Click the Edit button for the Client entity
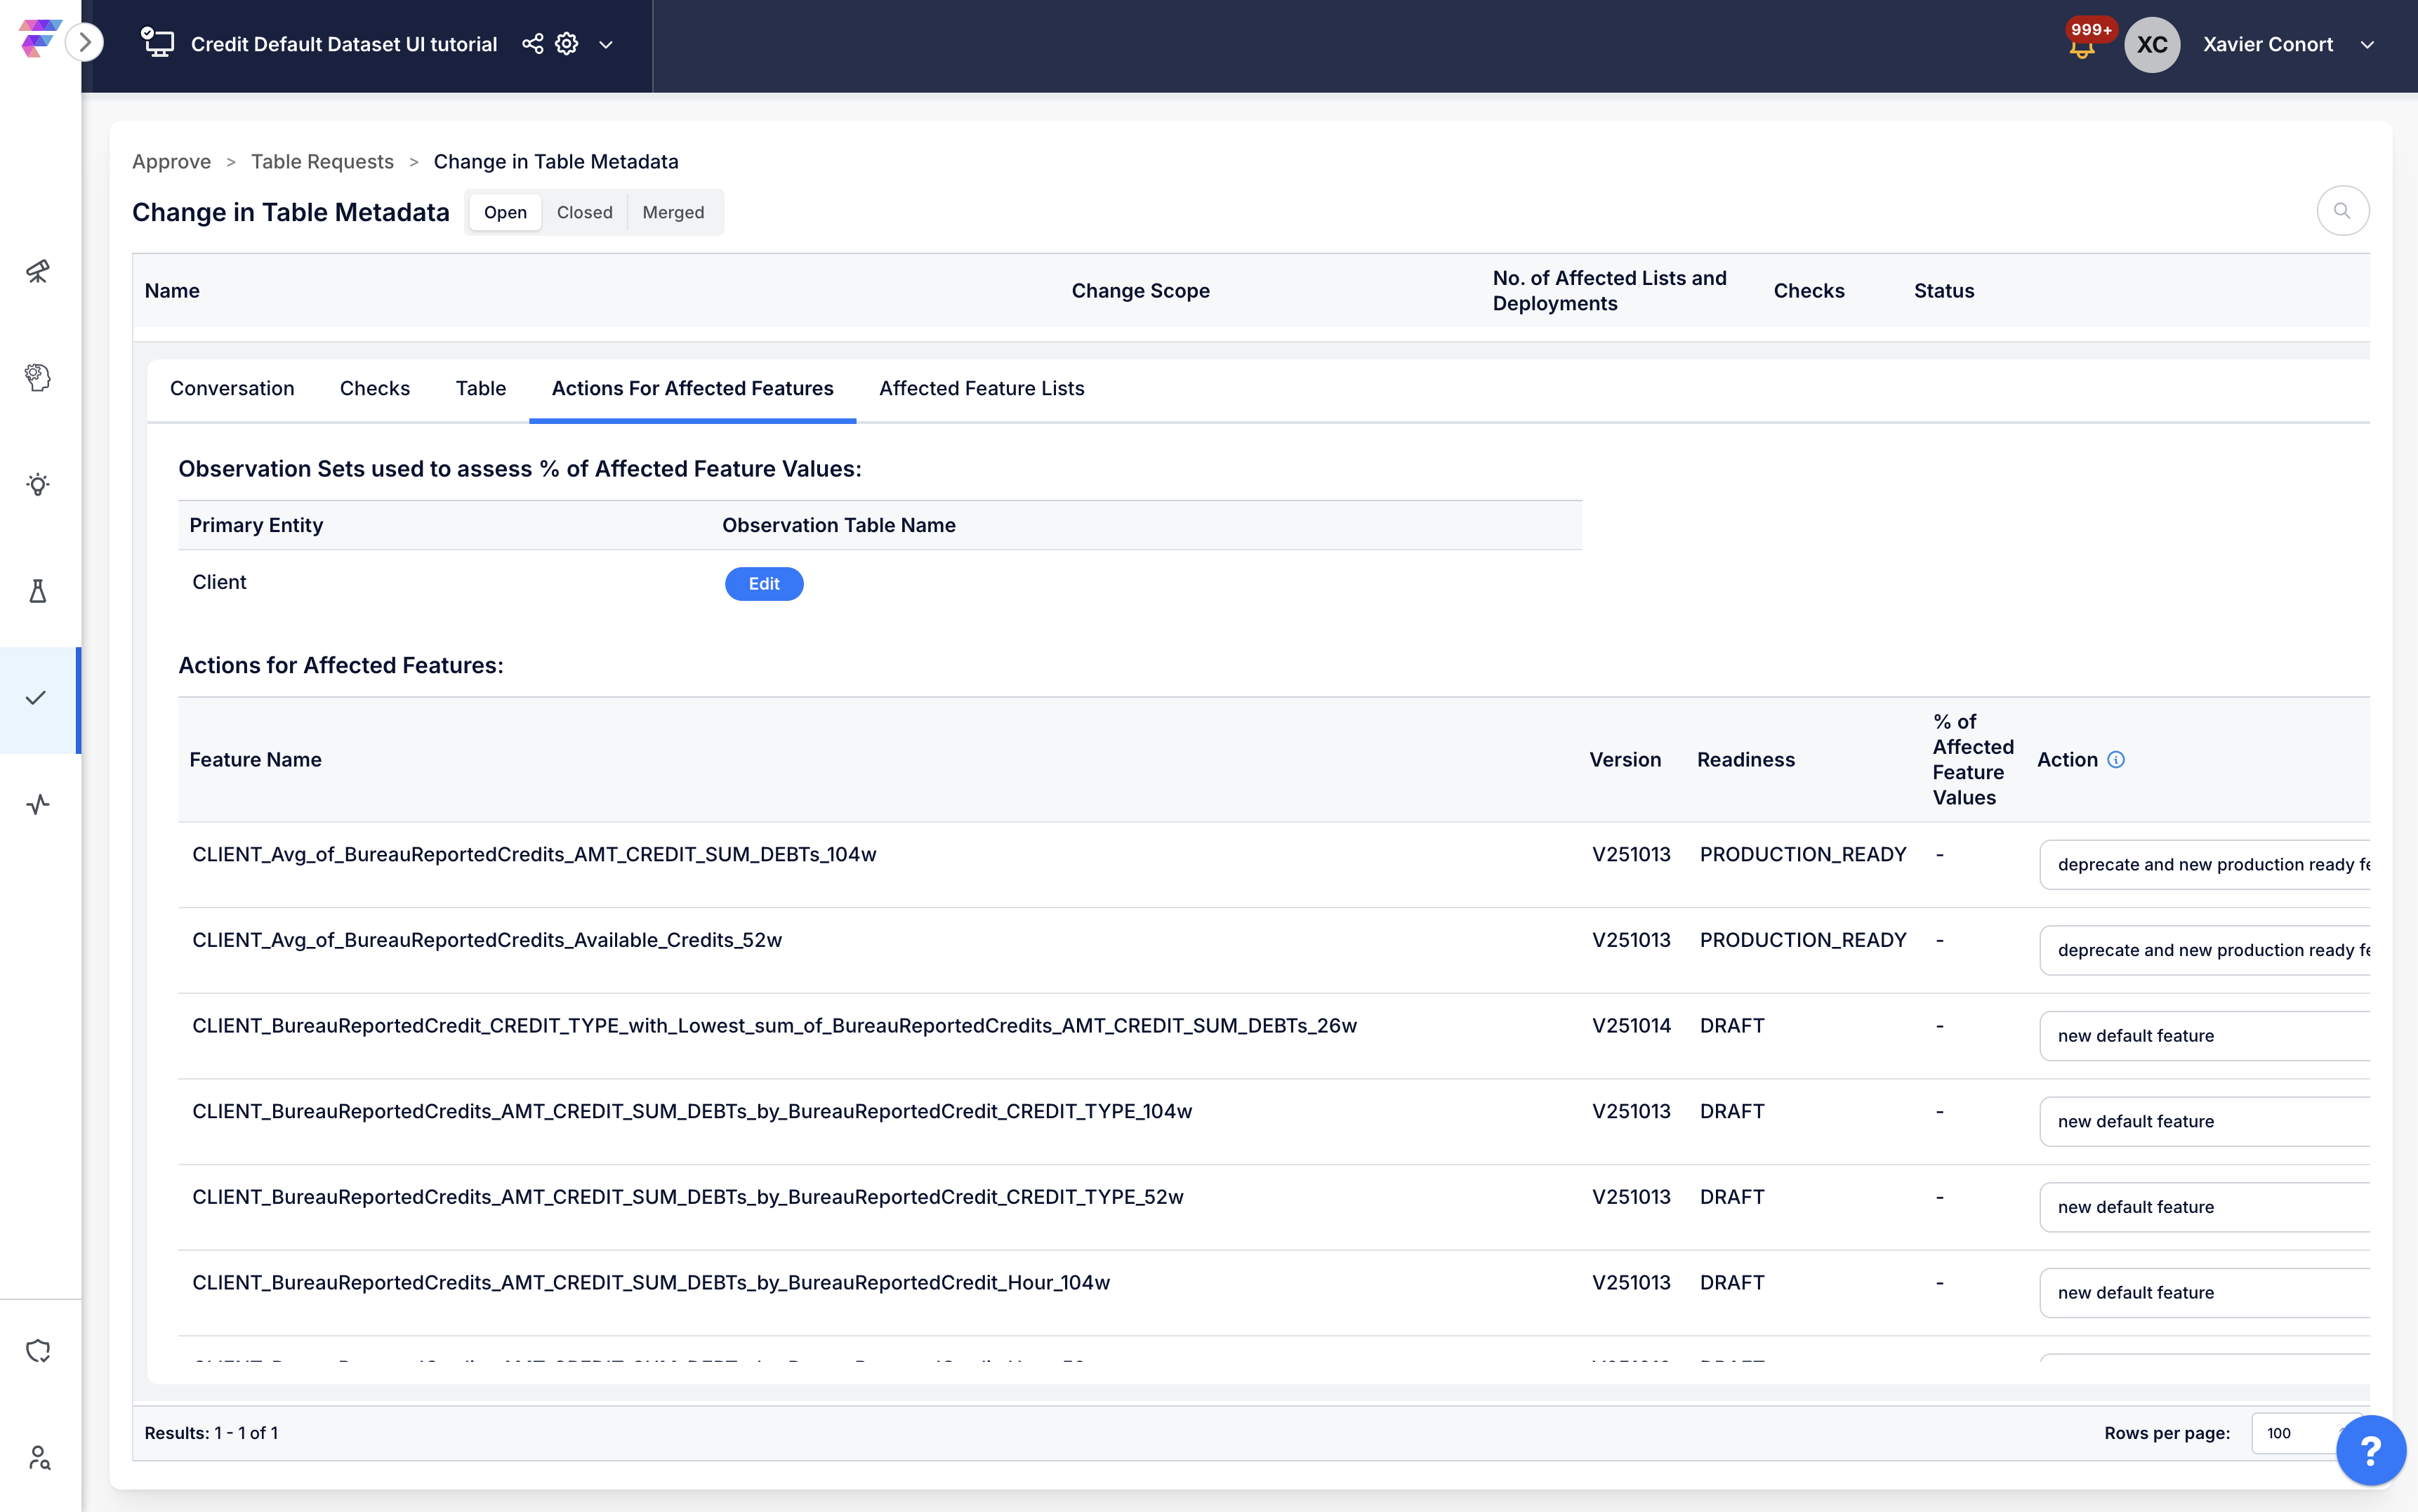 pos(764,584)
